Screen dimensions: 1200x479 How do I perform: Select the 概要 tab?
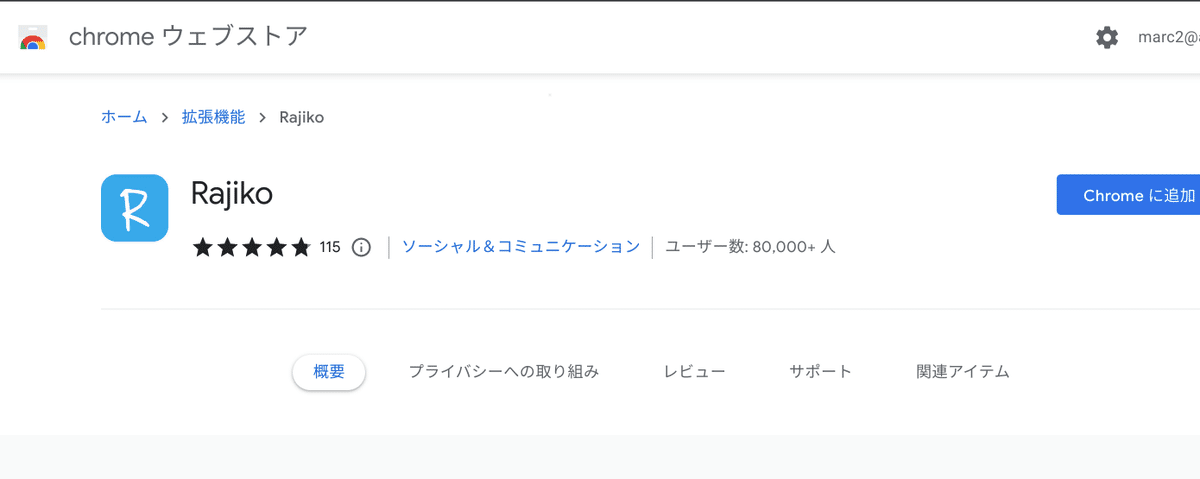click(x=329, y=372)
